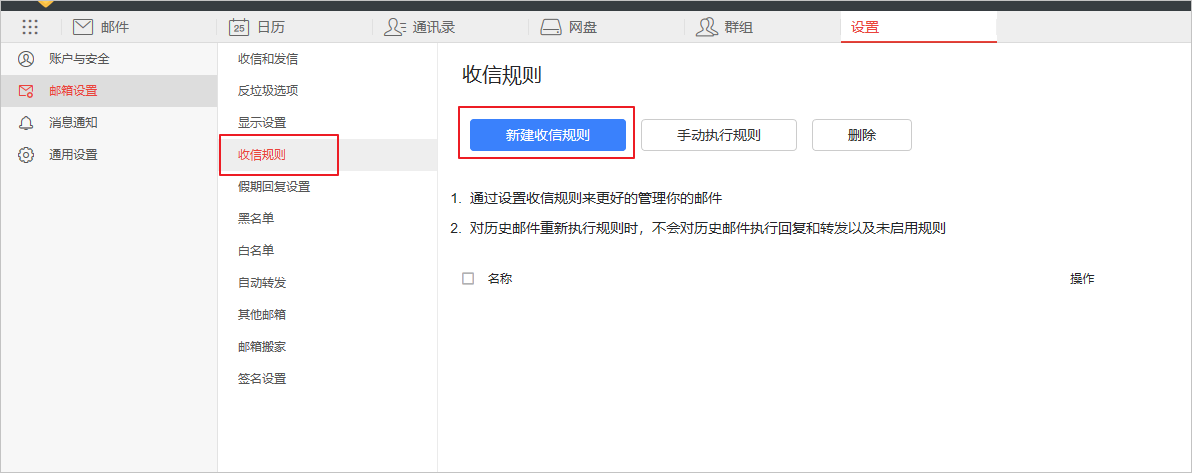Select 签名设置 in the submenu
The width and height of the screenshot is (1192, 473).
pyautogui.click(x=261, y=379)
